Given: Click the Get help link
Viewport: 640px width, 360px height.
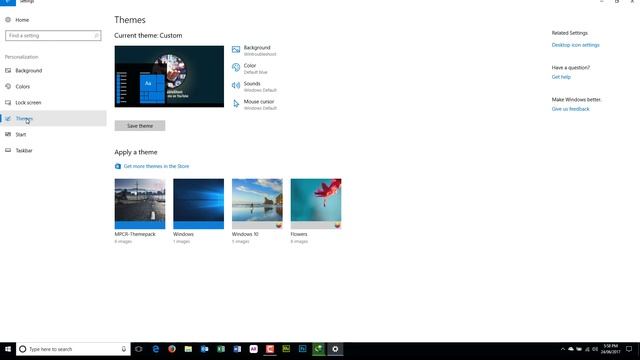Looking at the screenshot, I should 561,77.
